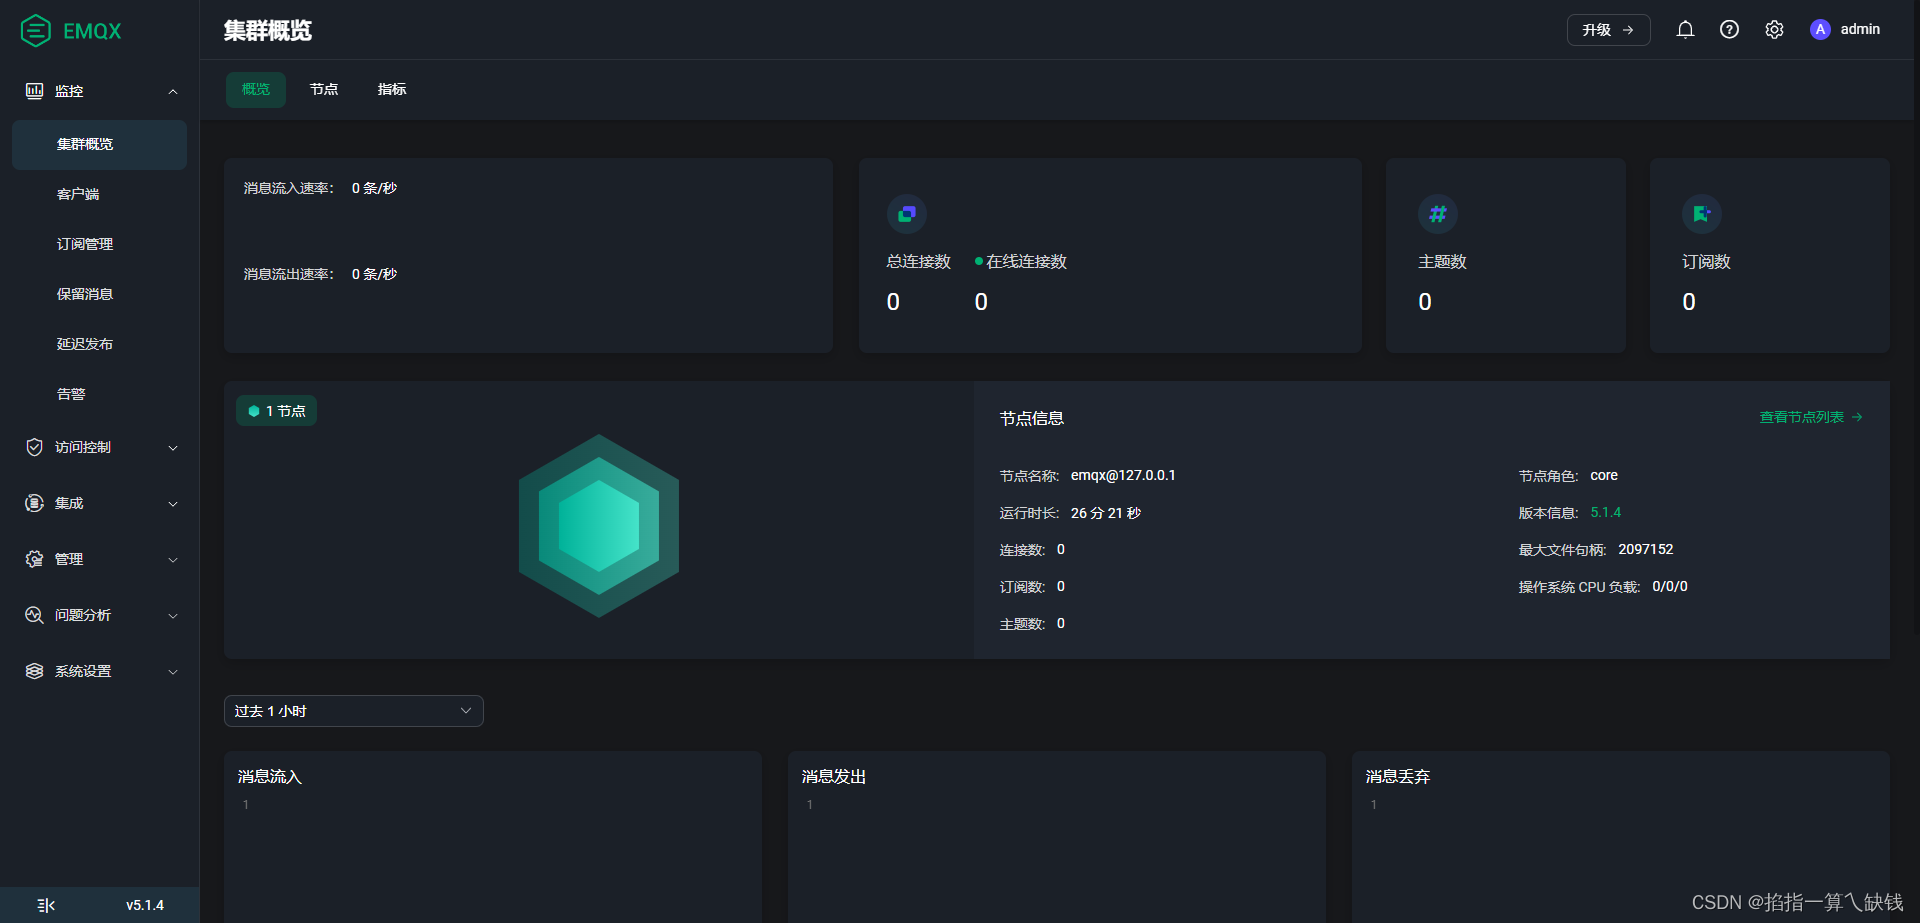Click the 消息丢弃 chart title
The image size is (1920, 923).
click(x=1398, y=776)
